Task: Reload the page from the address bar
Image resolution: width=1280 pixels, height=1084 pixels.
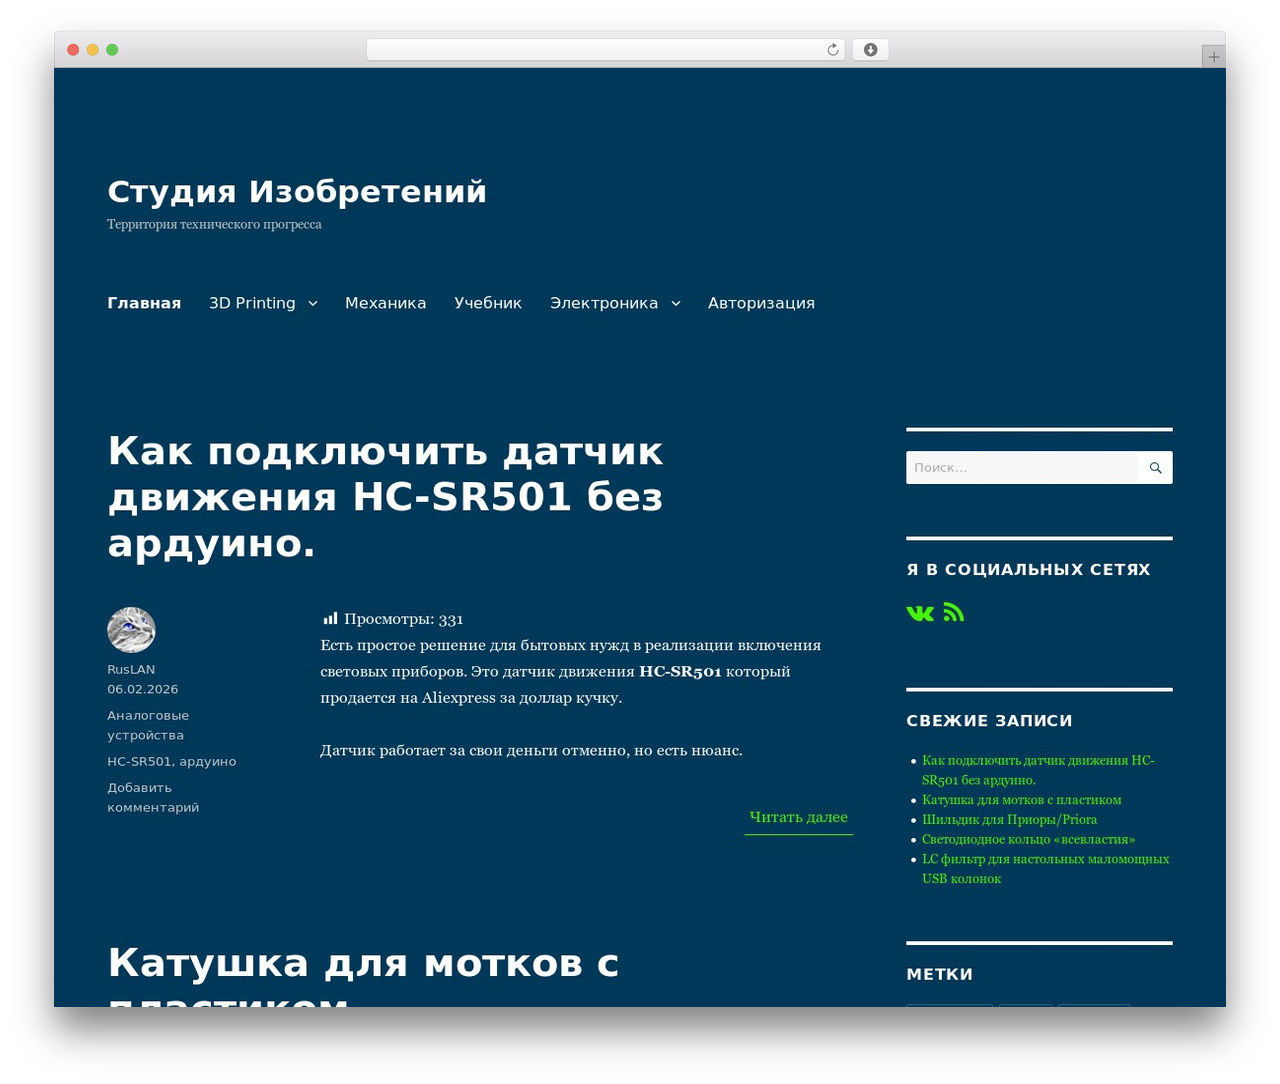Action: [x=832, y=50]
